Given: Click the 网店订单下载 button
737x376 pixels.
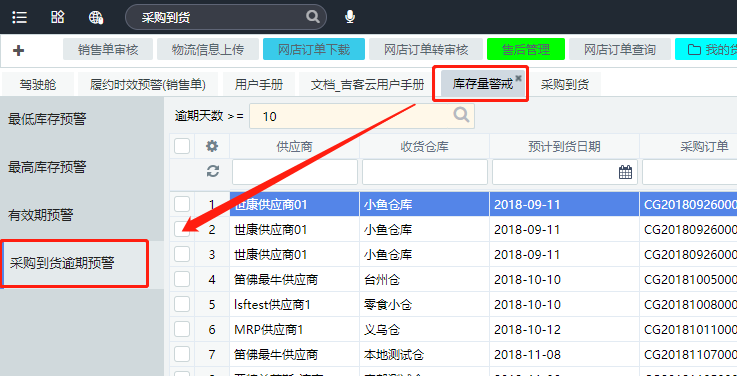Looking at the screenshot, I should click(x=314, y=49).
